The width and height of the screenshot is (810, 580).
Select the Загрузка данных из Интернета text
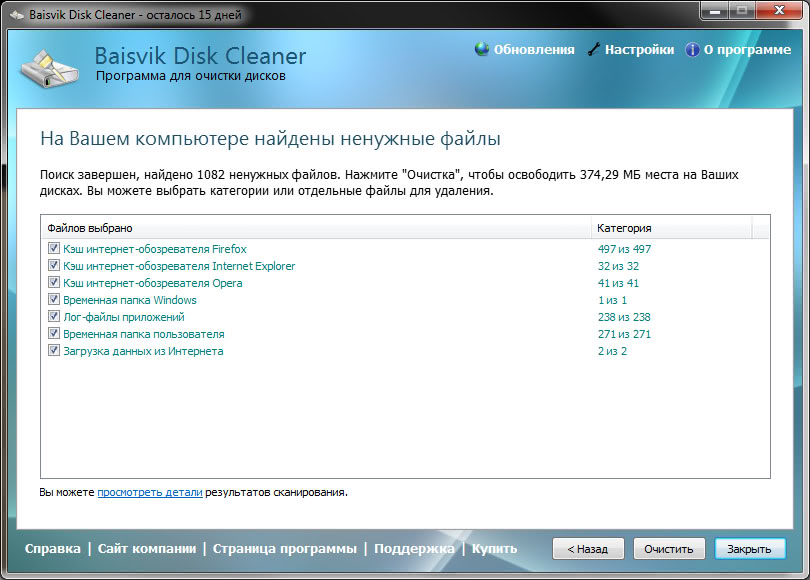[x=143, y=351]
